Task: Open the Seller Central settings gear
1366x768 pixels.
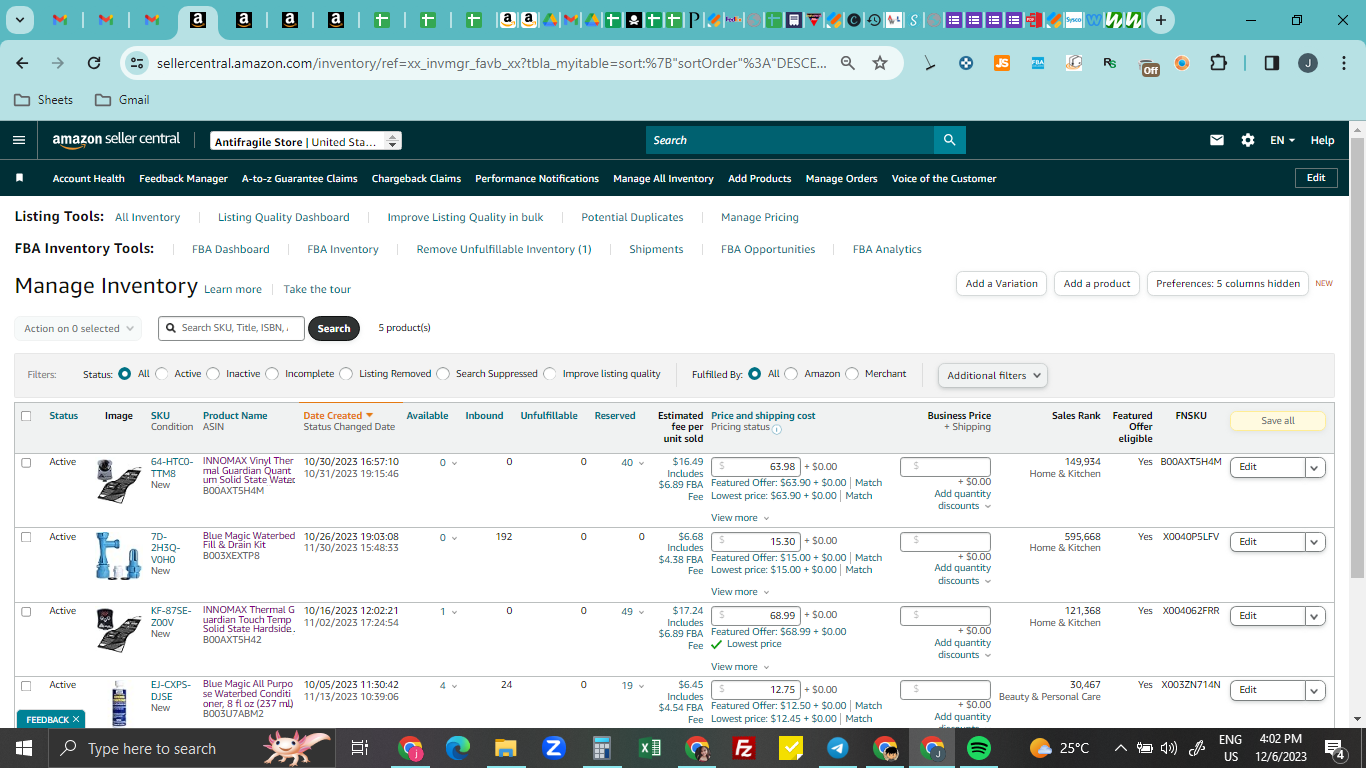Action: point(1248,140)
